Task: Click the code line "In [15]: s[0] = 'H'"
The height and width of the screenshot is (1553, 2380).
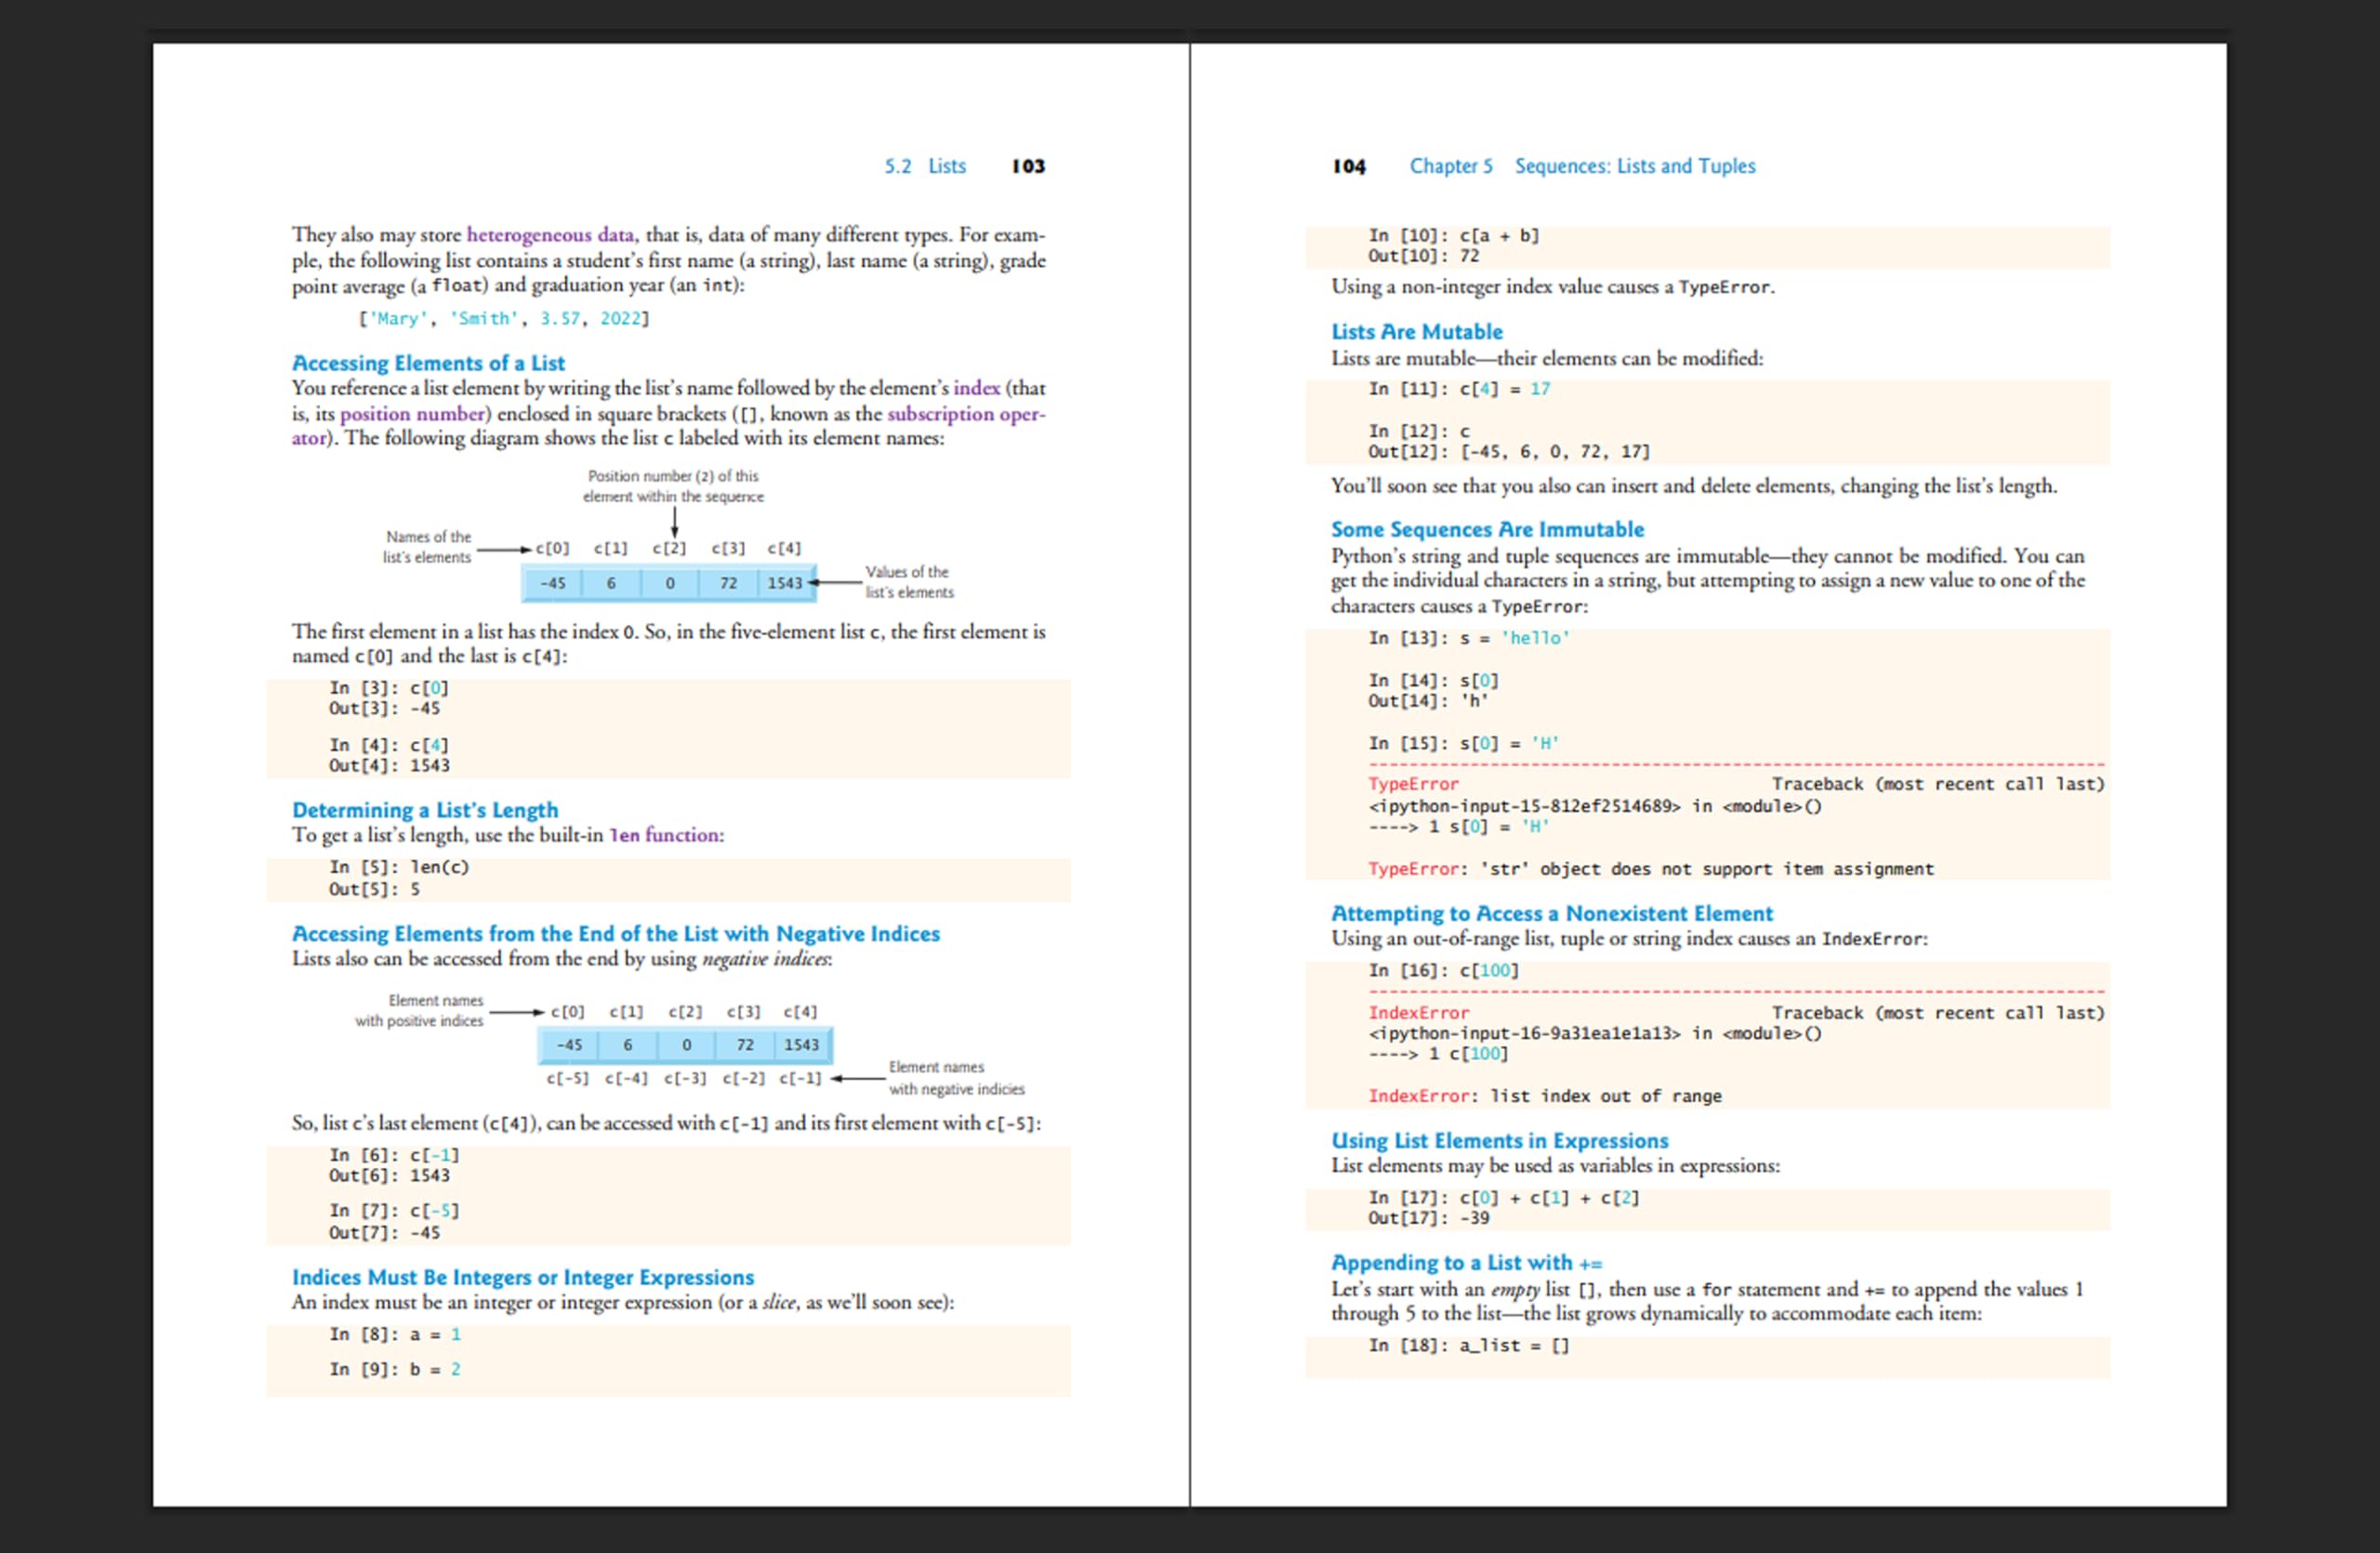Action: click(1464, 744)
